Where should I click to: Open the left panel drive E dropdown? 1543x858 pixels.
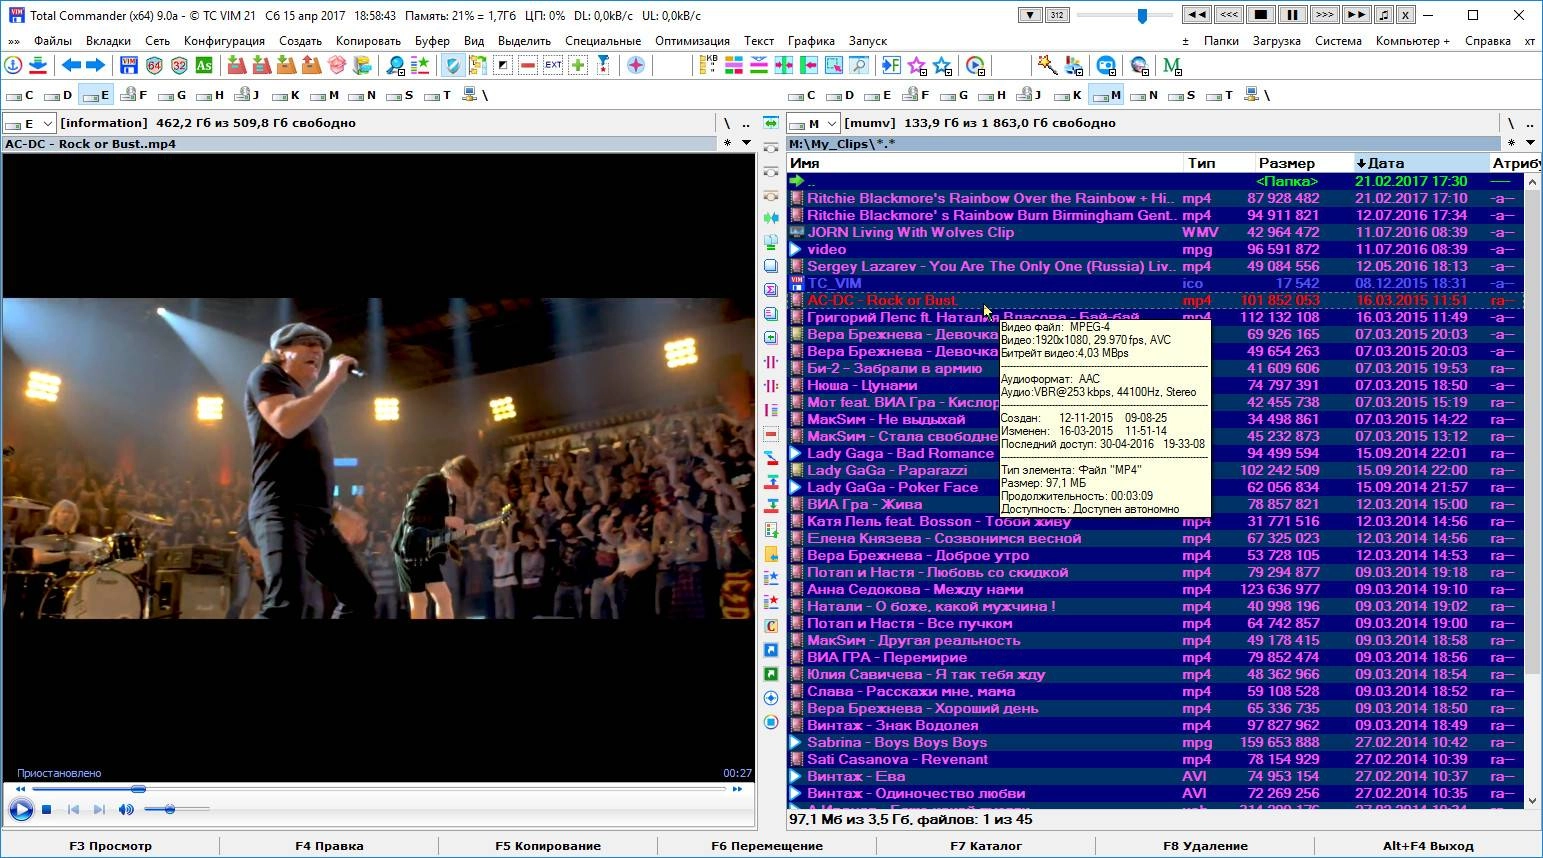(x=29, y=123)
